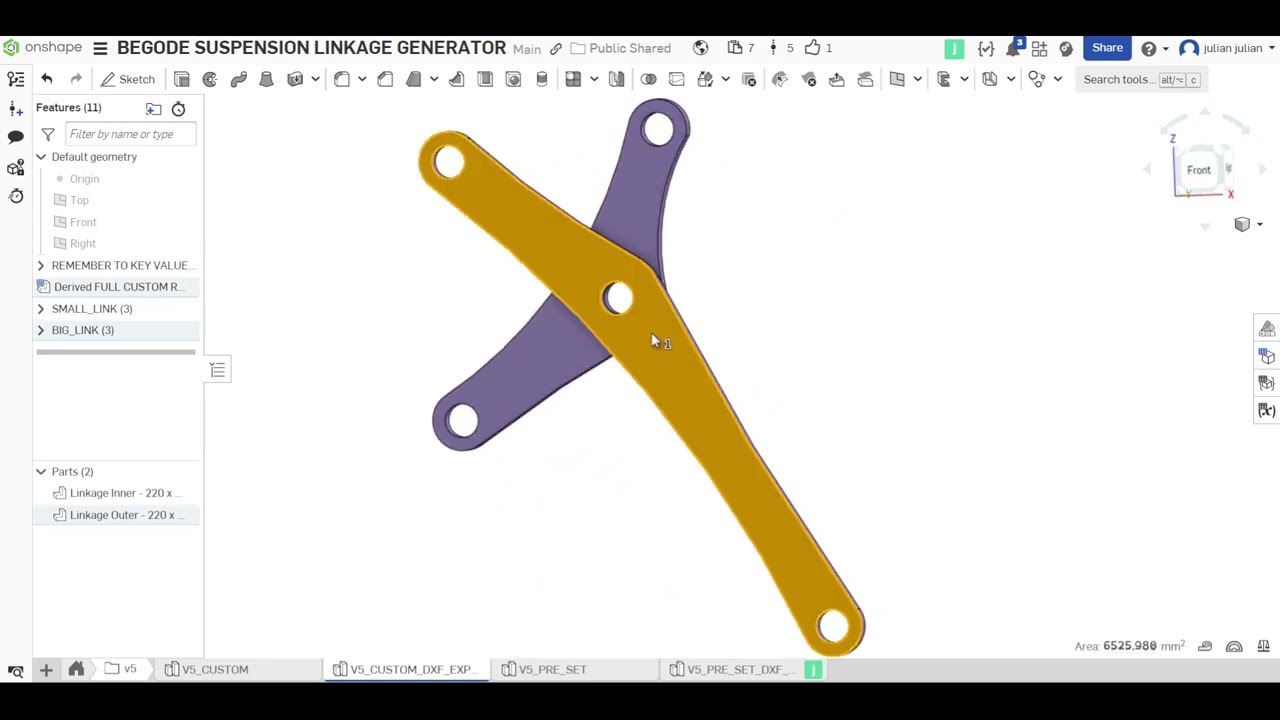
Task: Click the rollback history clock icon in Features header
Action: click(179, 108)
